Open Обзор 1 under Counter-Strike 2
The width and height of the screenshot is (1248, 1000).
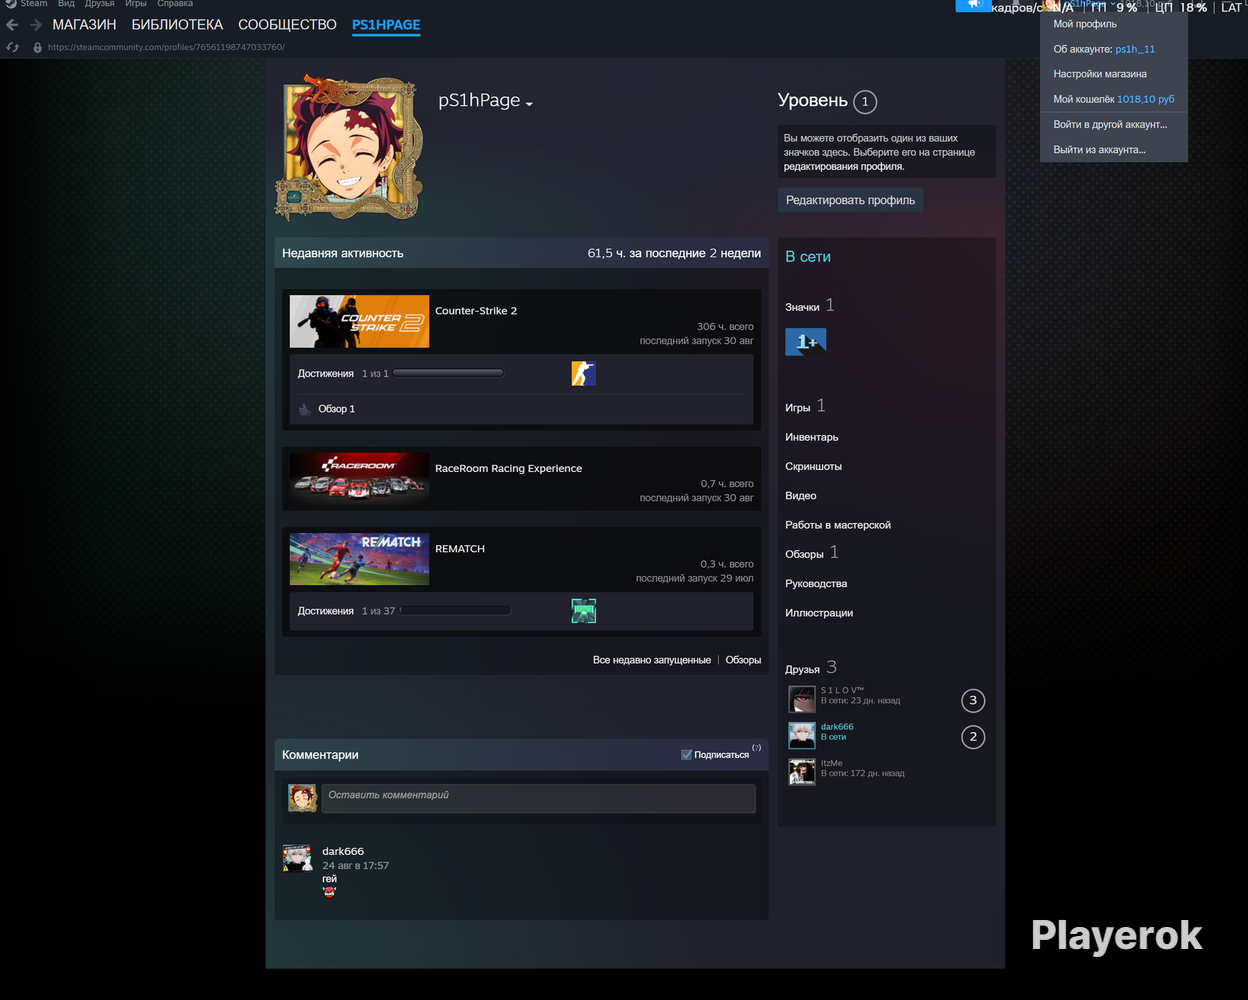(336, 409)
